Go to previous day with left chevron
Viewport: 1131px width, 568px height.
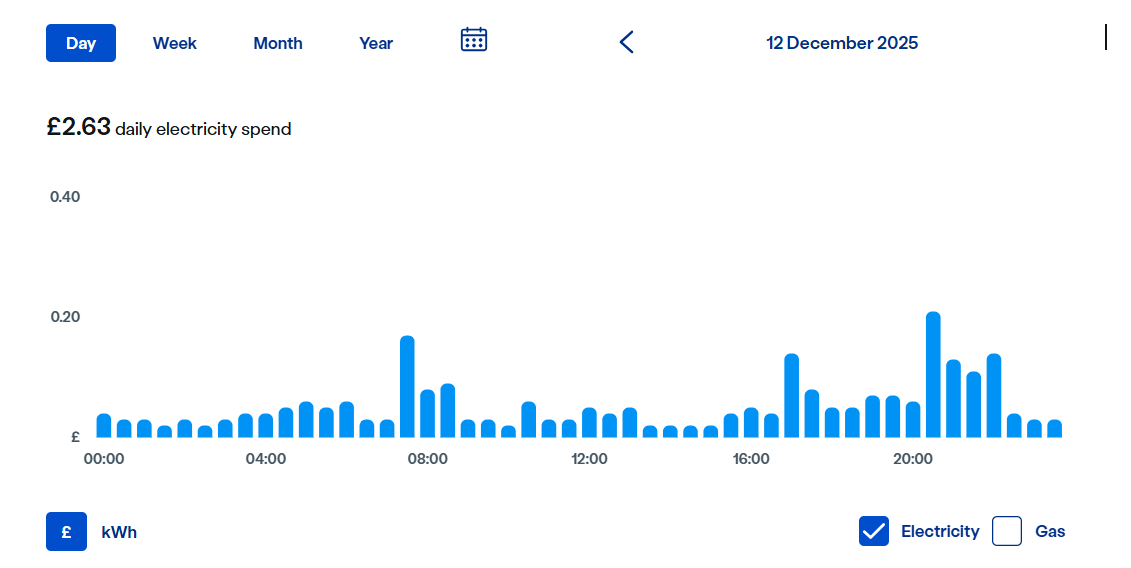coord(627,42)
